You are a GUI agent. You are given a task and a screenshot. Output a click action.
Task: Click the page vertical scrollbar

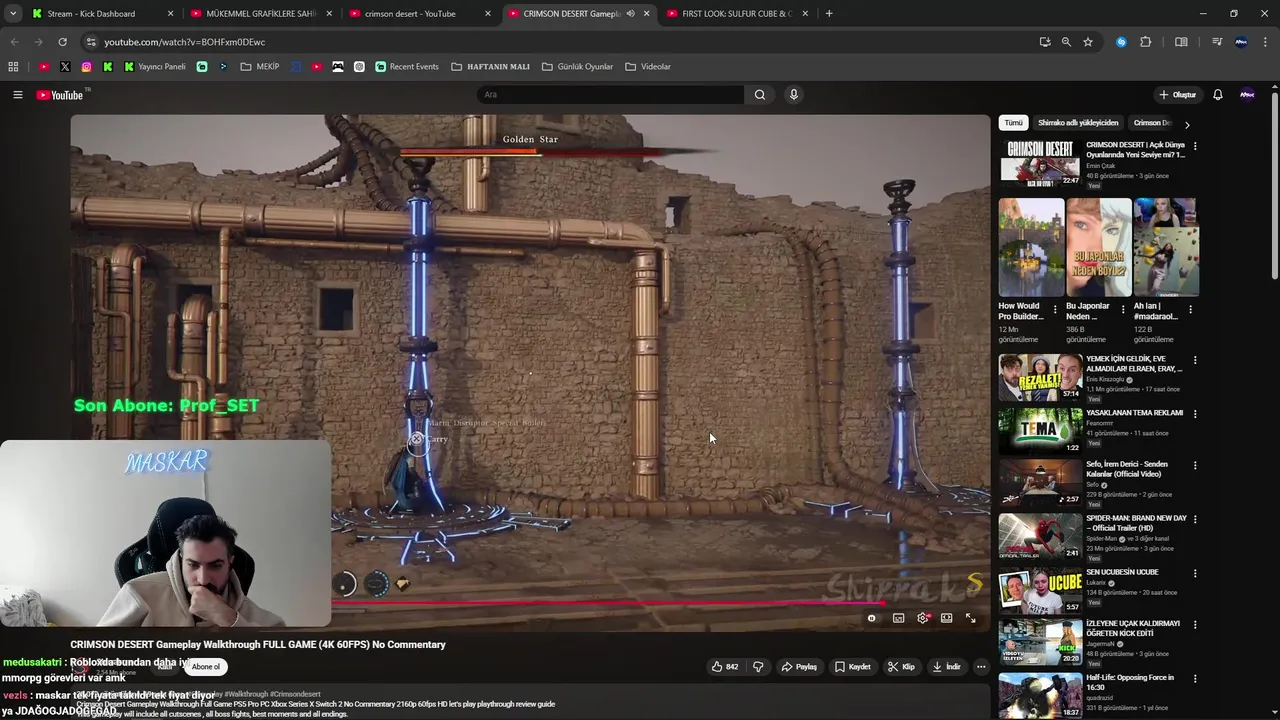[1274, 185]
